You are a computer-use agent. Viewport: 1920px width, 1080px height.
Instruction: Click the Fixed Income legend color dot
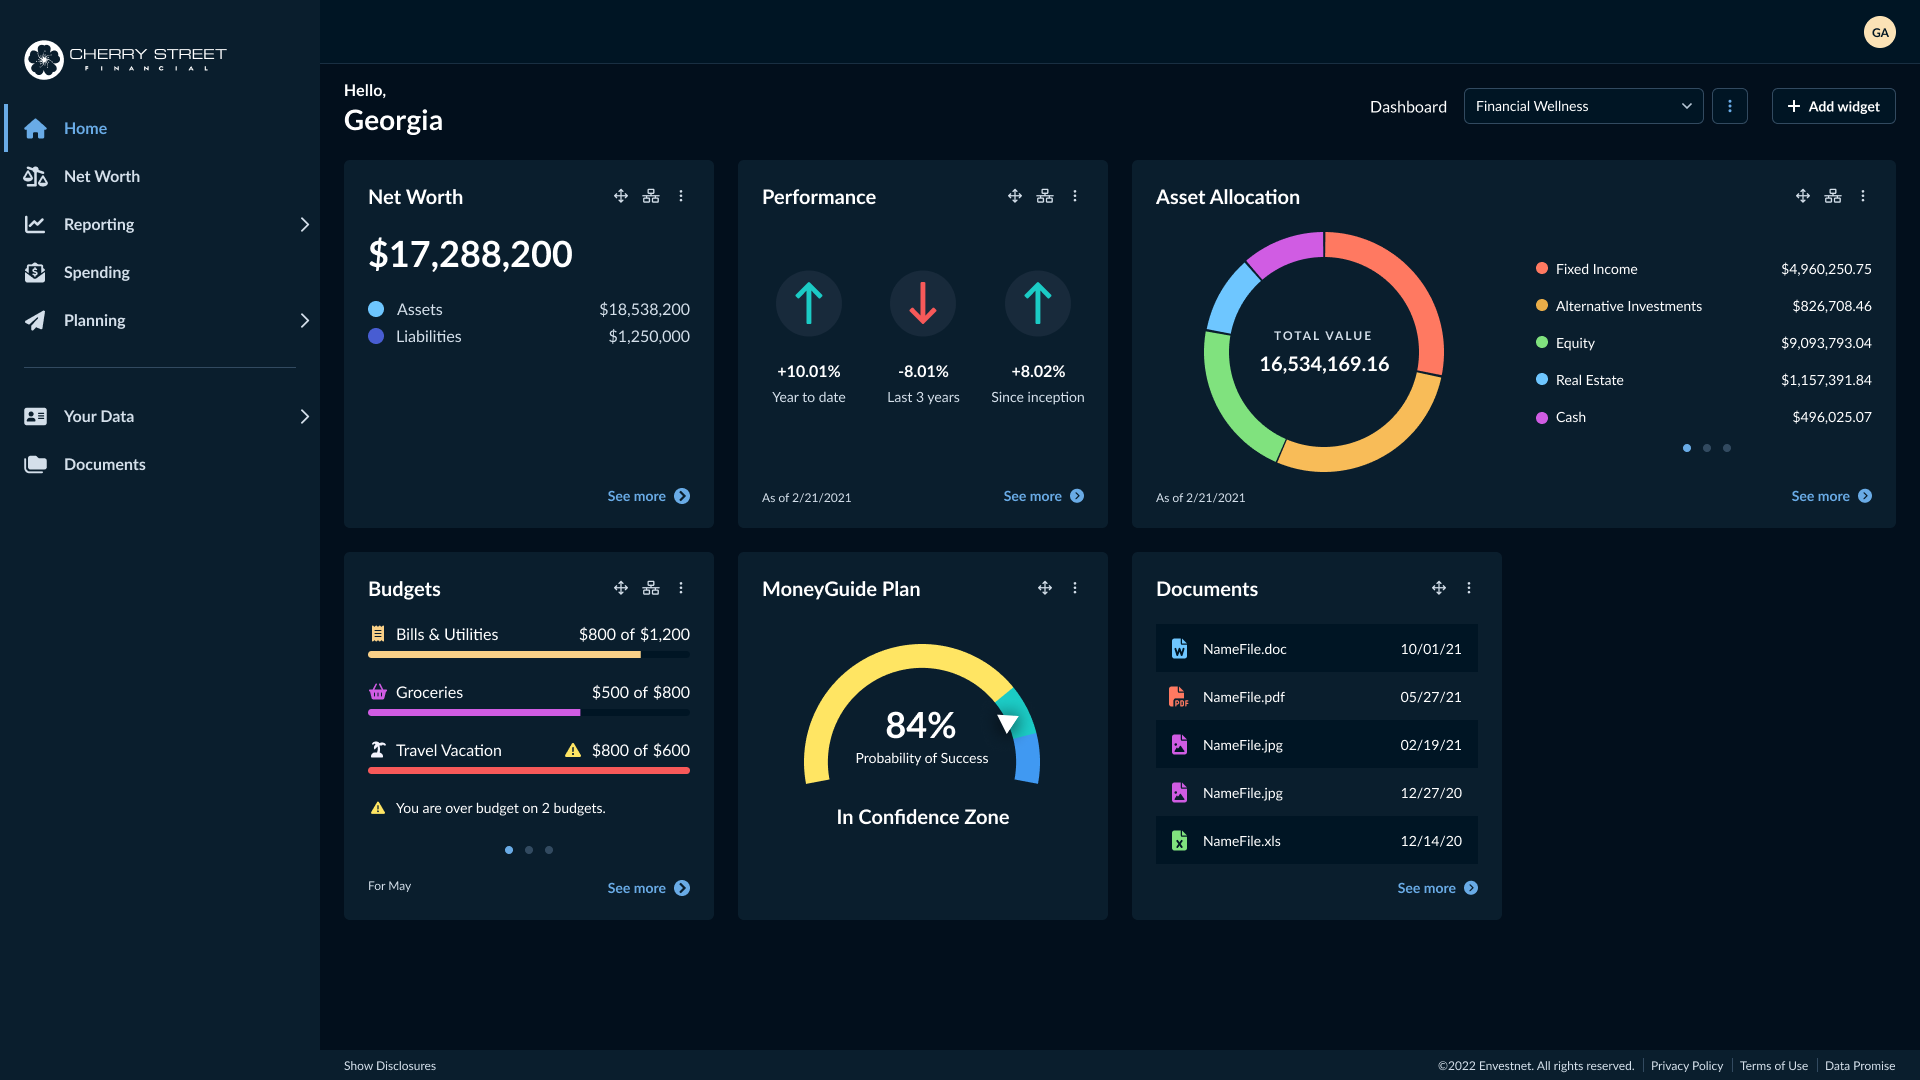click(1542, 269)
